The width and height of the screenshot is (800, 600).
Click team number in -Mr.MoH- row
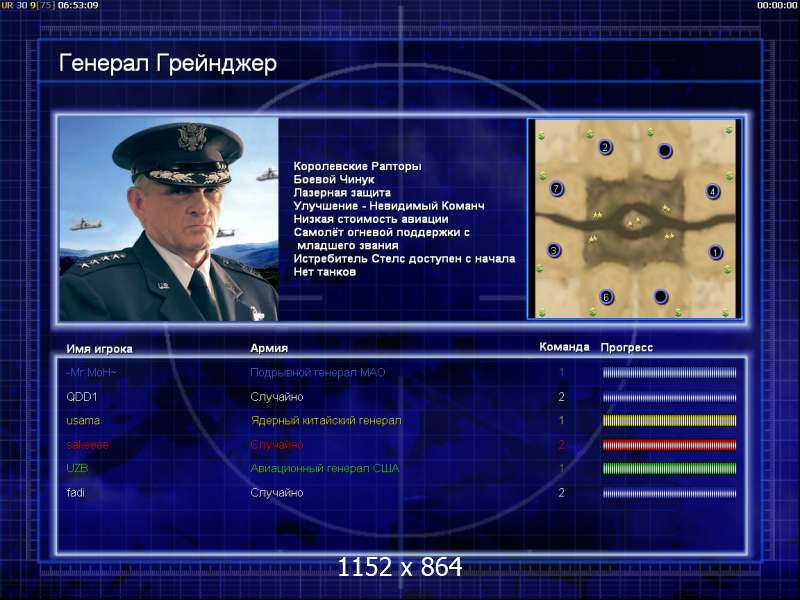(x=562, y=372)
